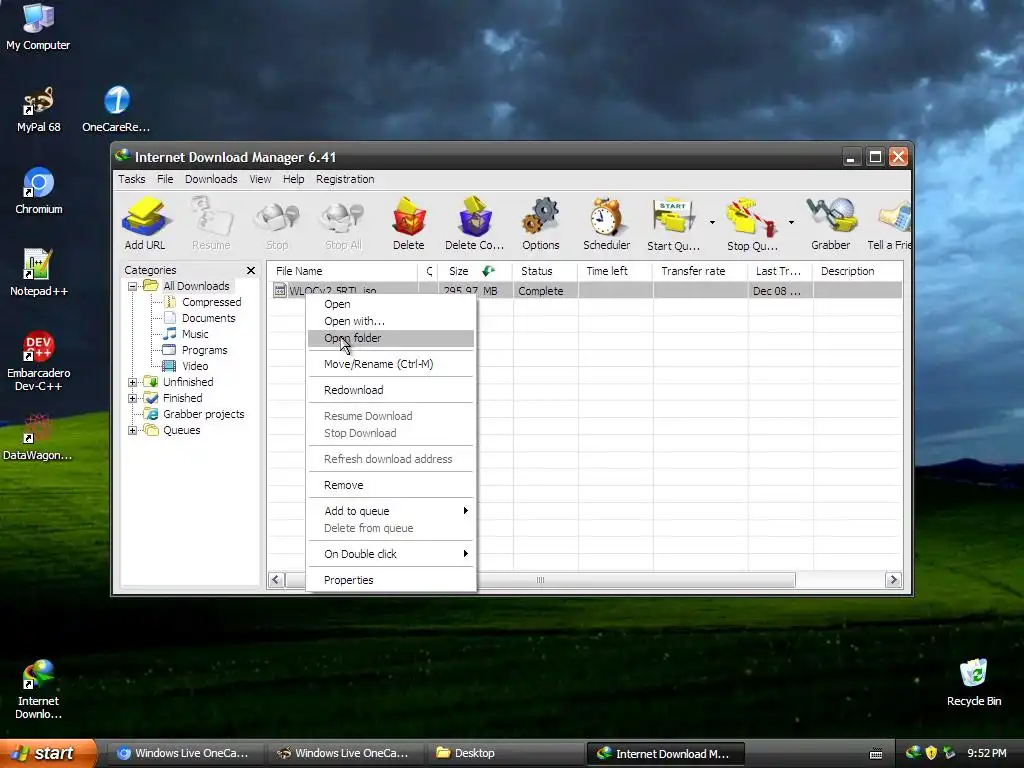Click the Start Queue toolbar icon
Image resolution: width=1024 pixels, height=768 pixels.
[x=673, y=223]
